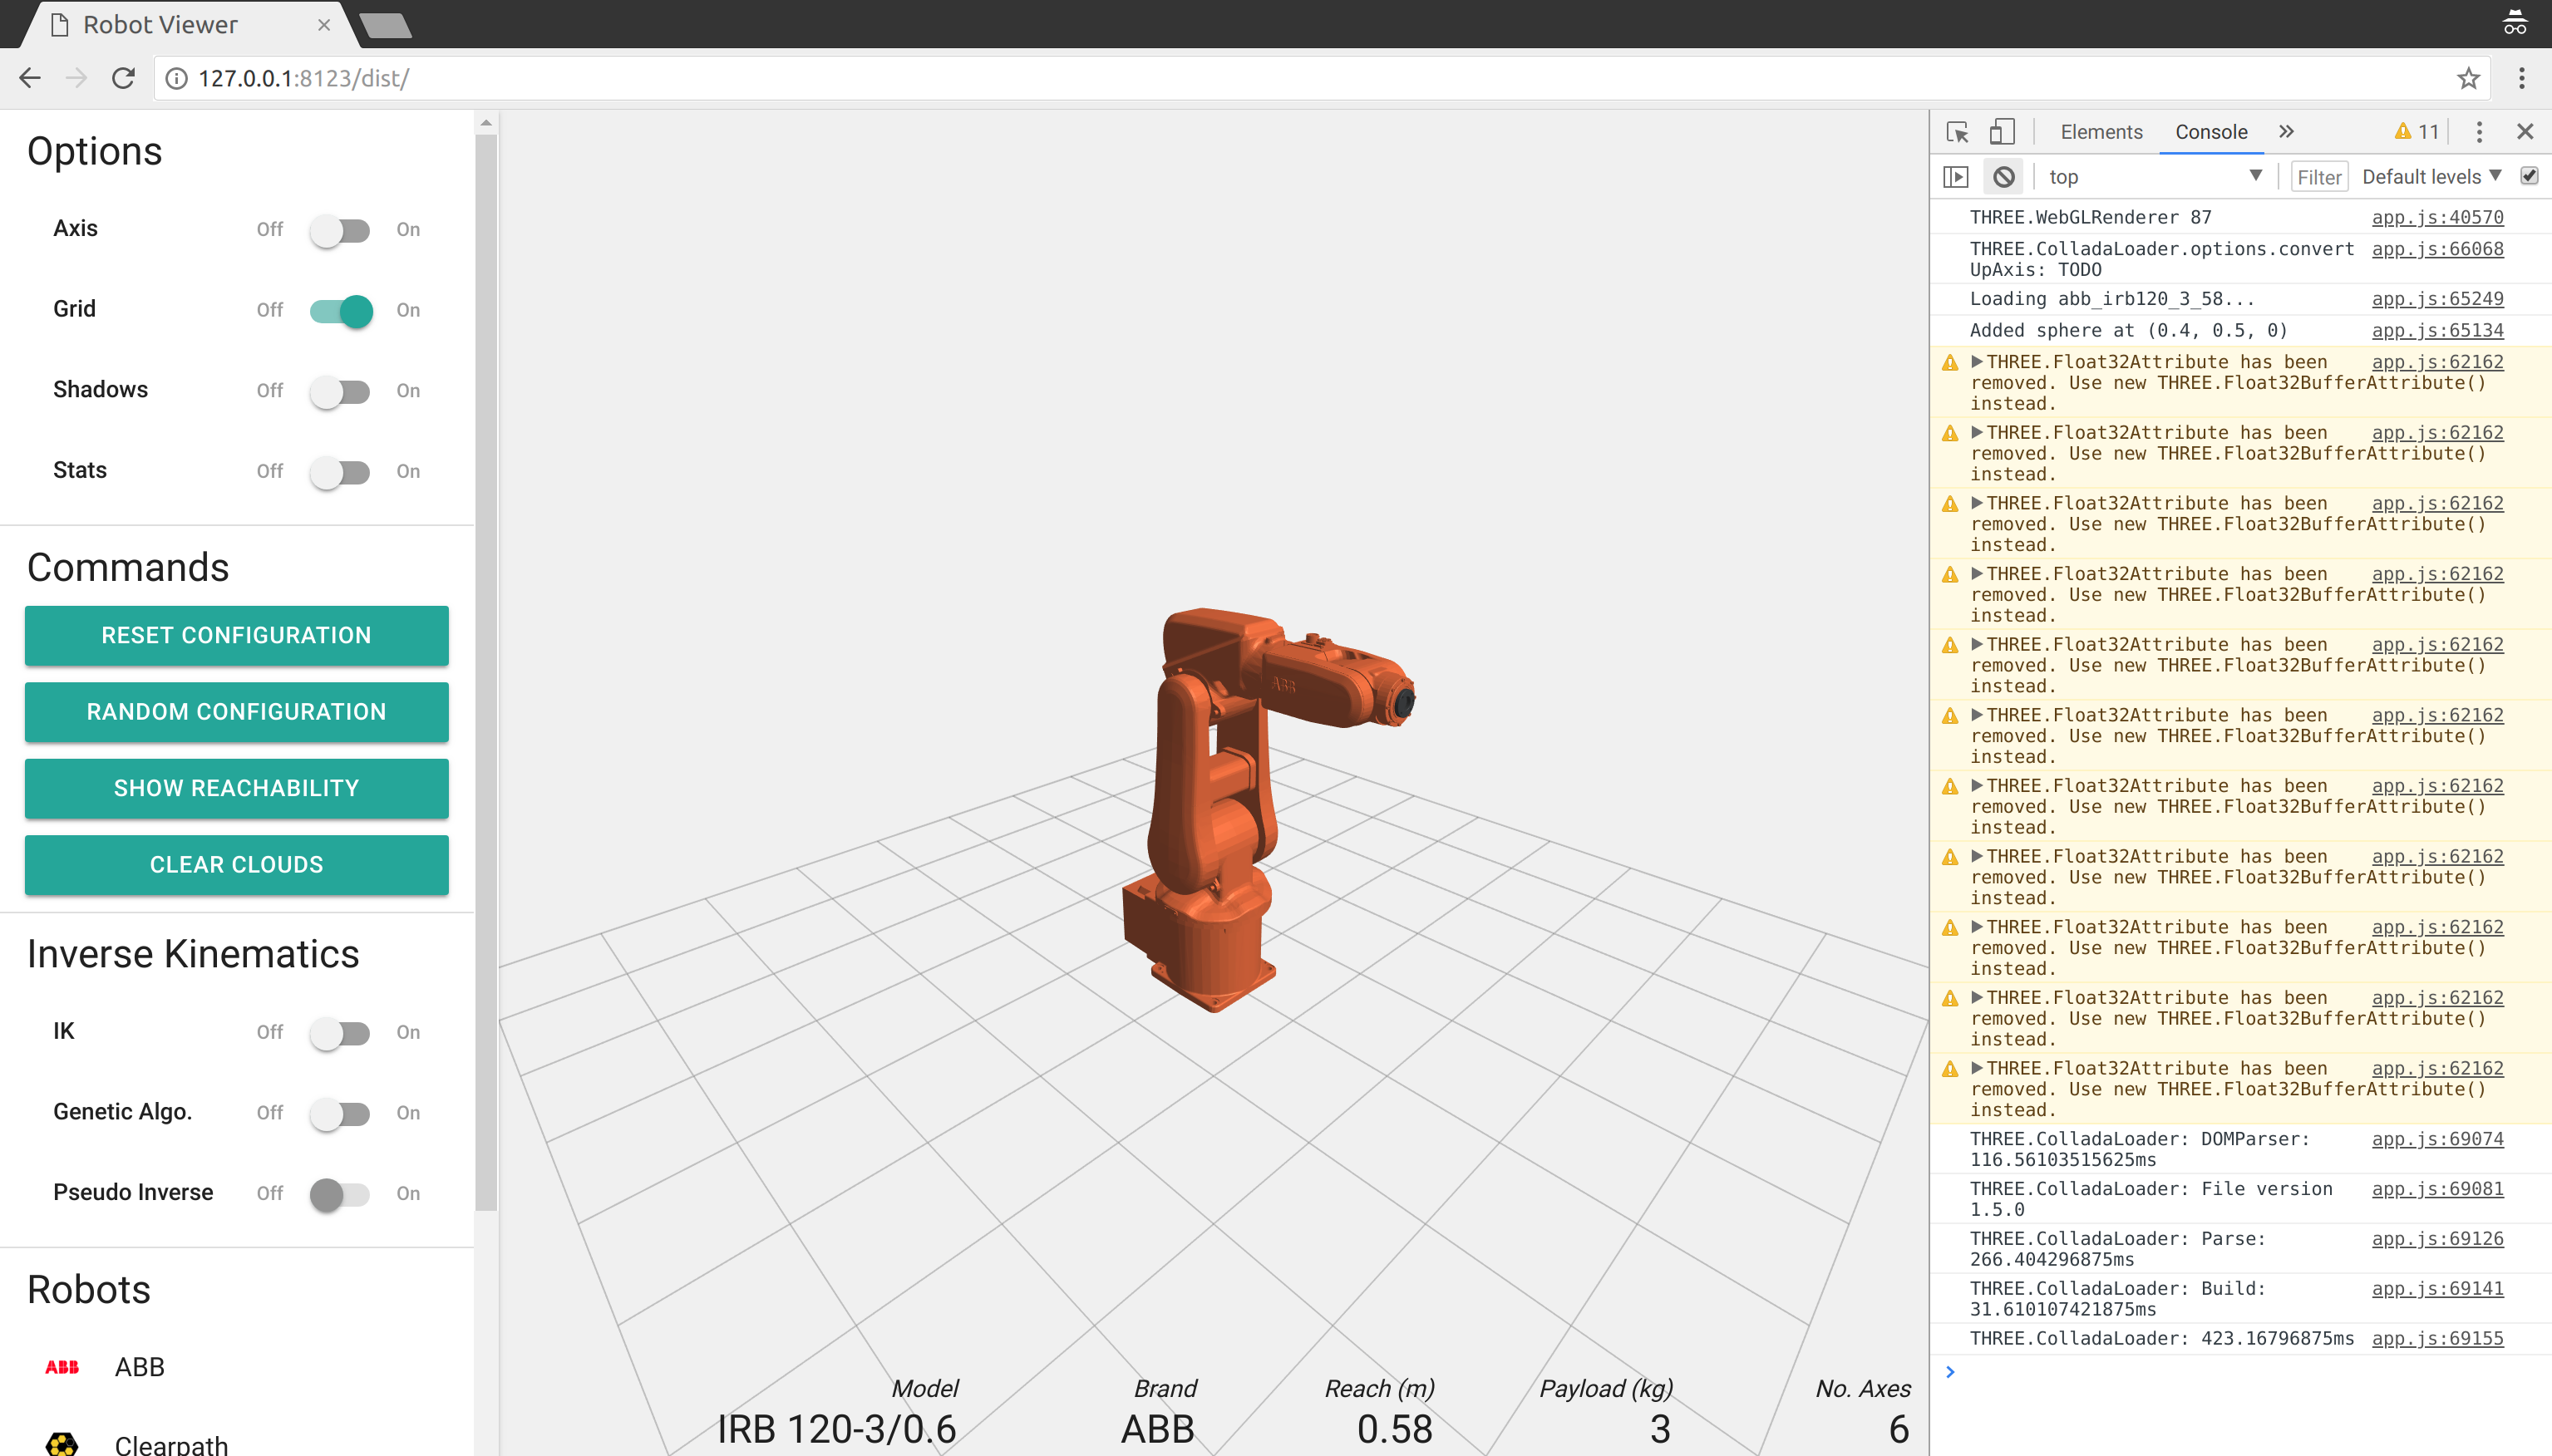The image size is (2552, 1456).
Task: Show more DevTools tabs chevron
Action: pyautogui.click(x=2286, y=132)
